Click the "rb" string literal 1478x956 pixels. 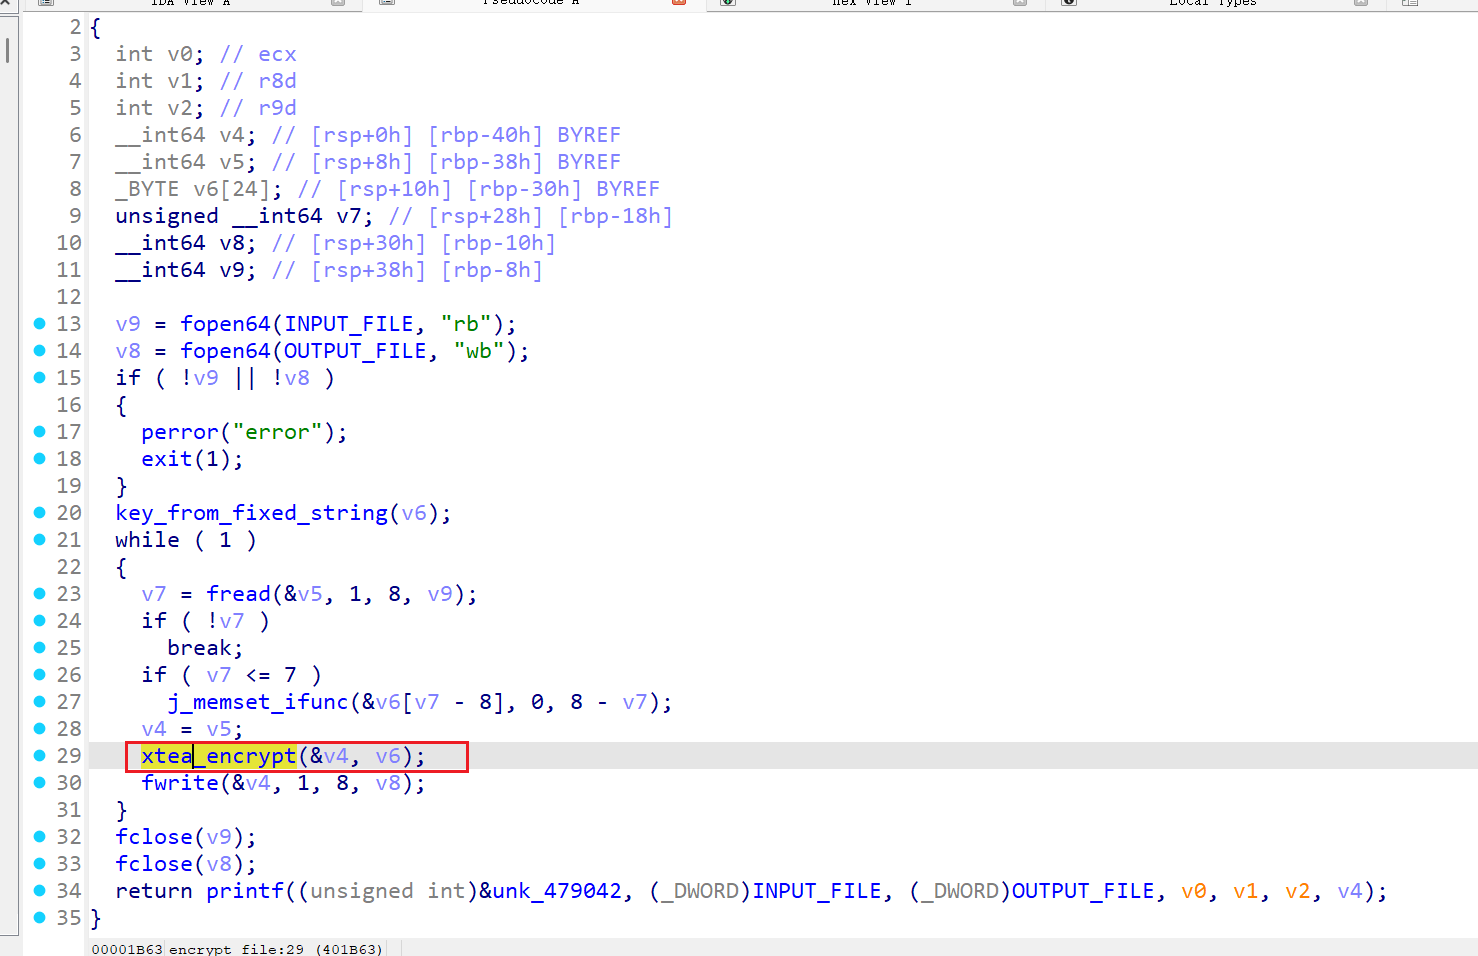(x=466, y=324)
